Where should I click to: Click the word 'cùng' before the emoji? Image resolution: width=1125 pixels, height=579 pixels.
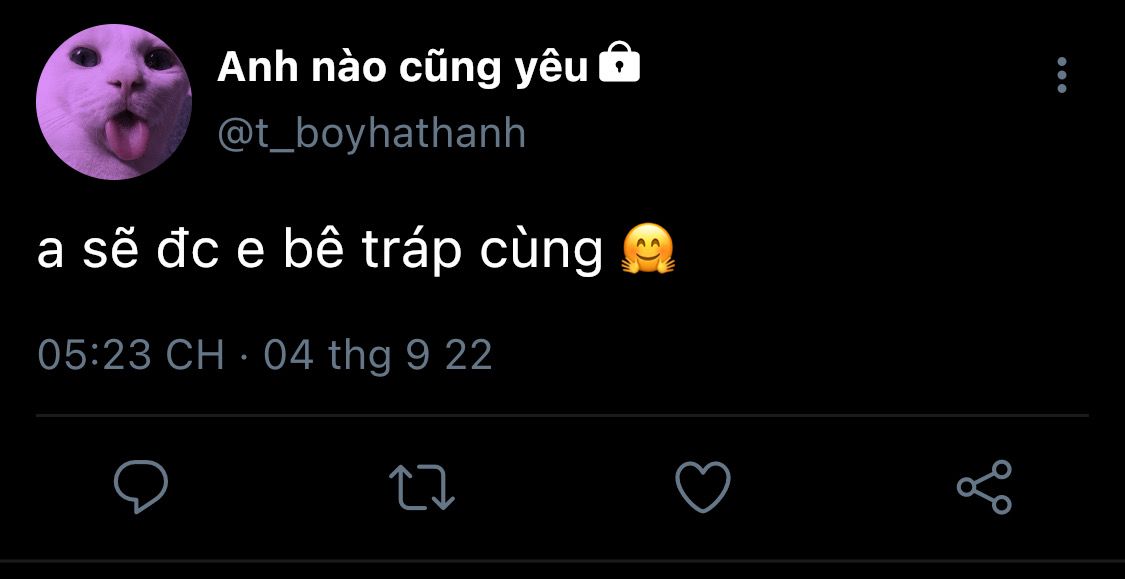click(x=542, y=251)
